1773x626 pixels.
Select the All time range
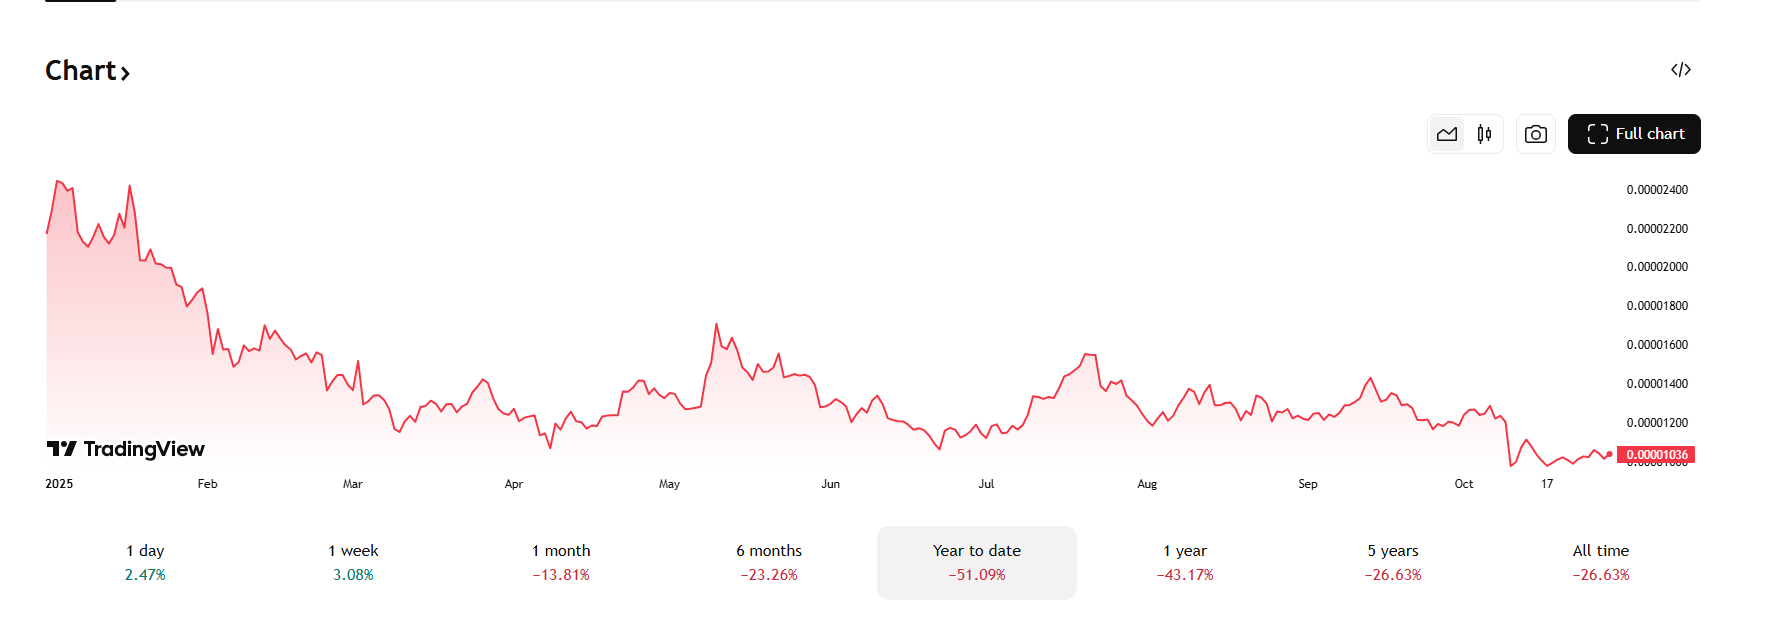click(1601, 562)
